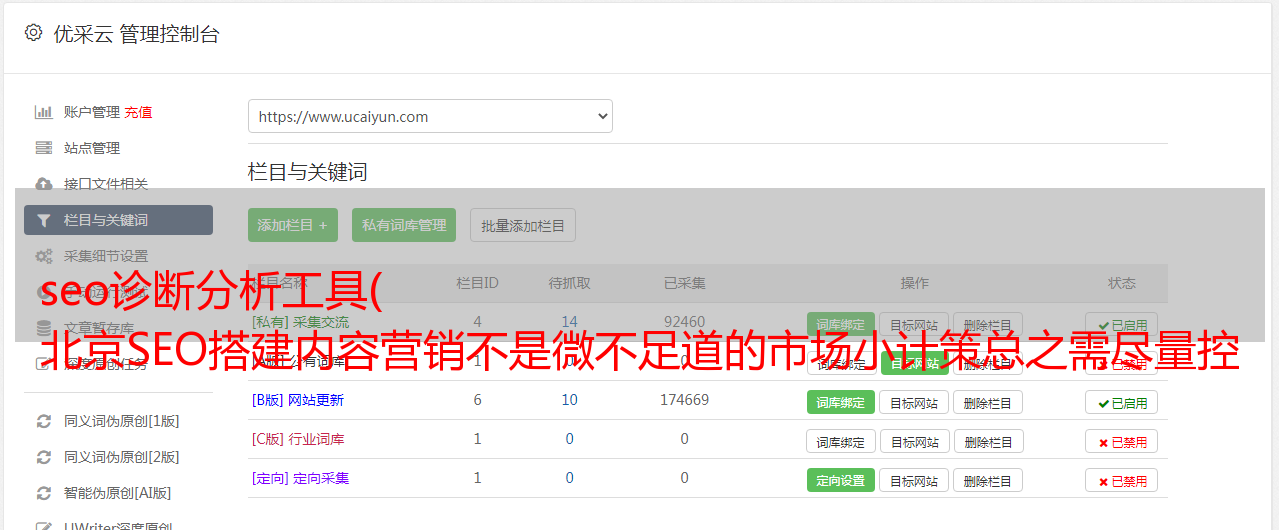Open 接口文件相关 in the sidebar
1279x530 pixels.
tap(106, 184)
